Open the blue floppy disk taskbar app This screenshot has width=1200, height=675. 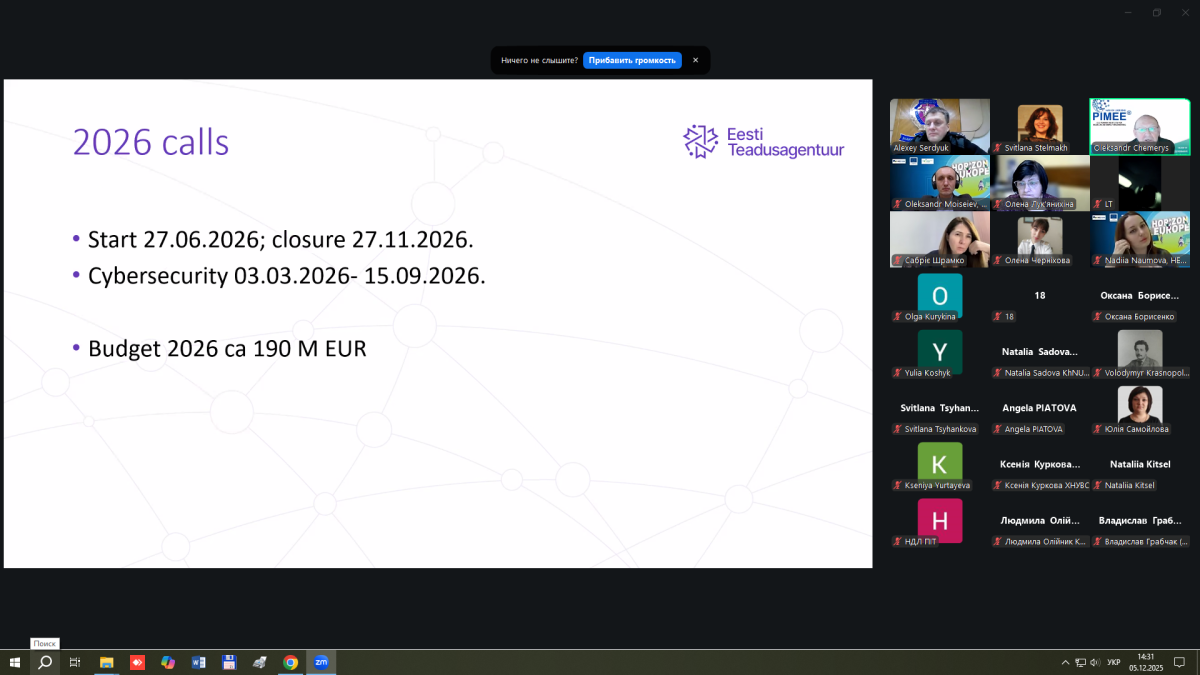point(229,662)
